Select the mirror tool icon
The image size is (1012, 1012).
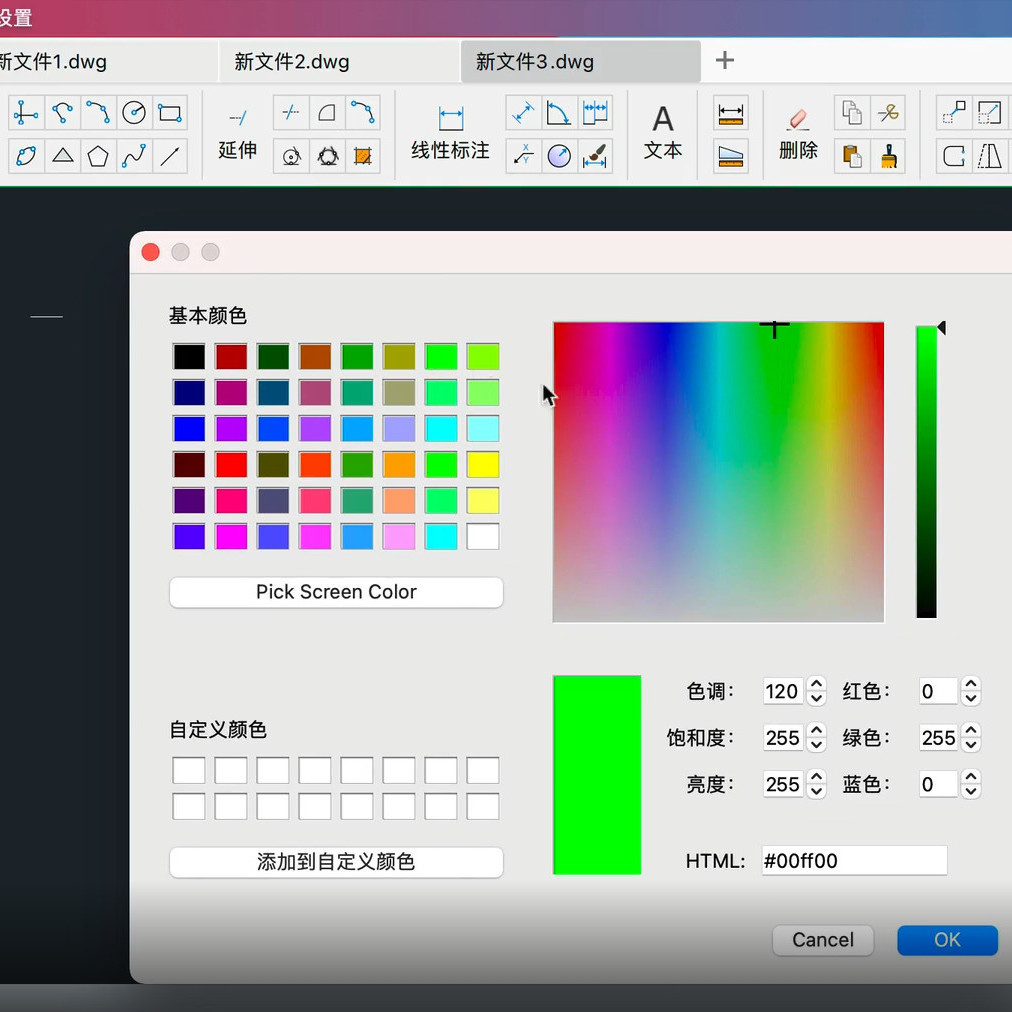[989, 156]
